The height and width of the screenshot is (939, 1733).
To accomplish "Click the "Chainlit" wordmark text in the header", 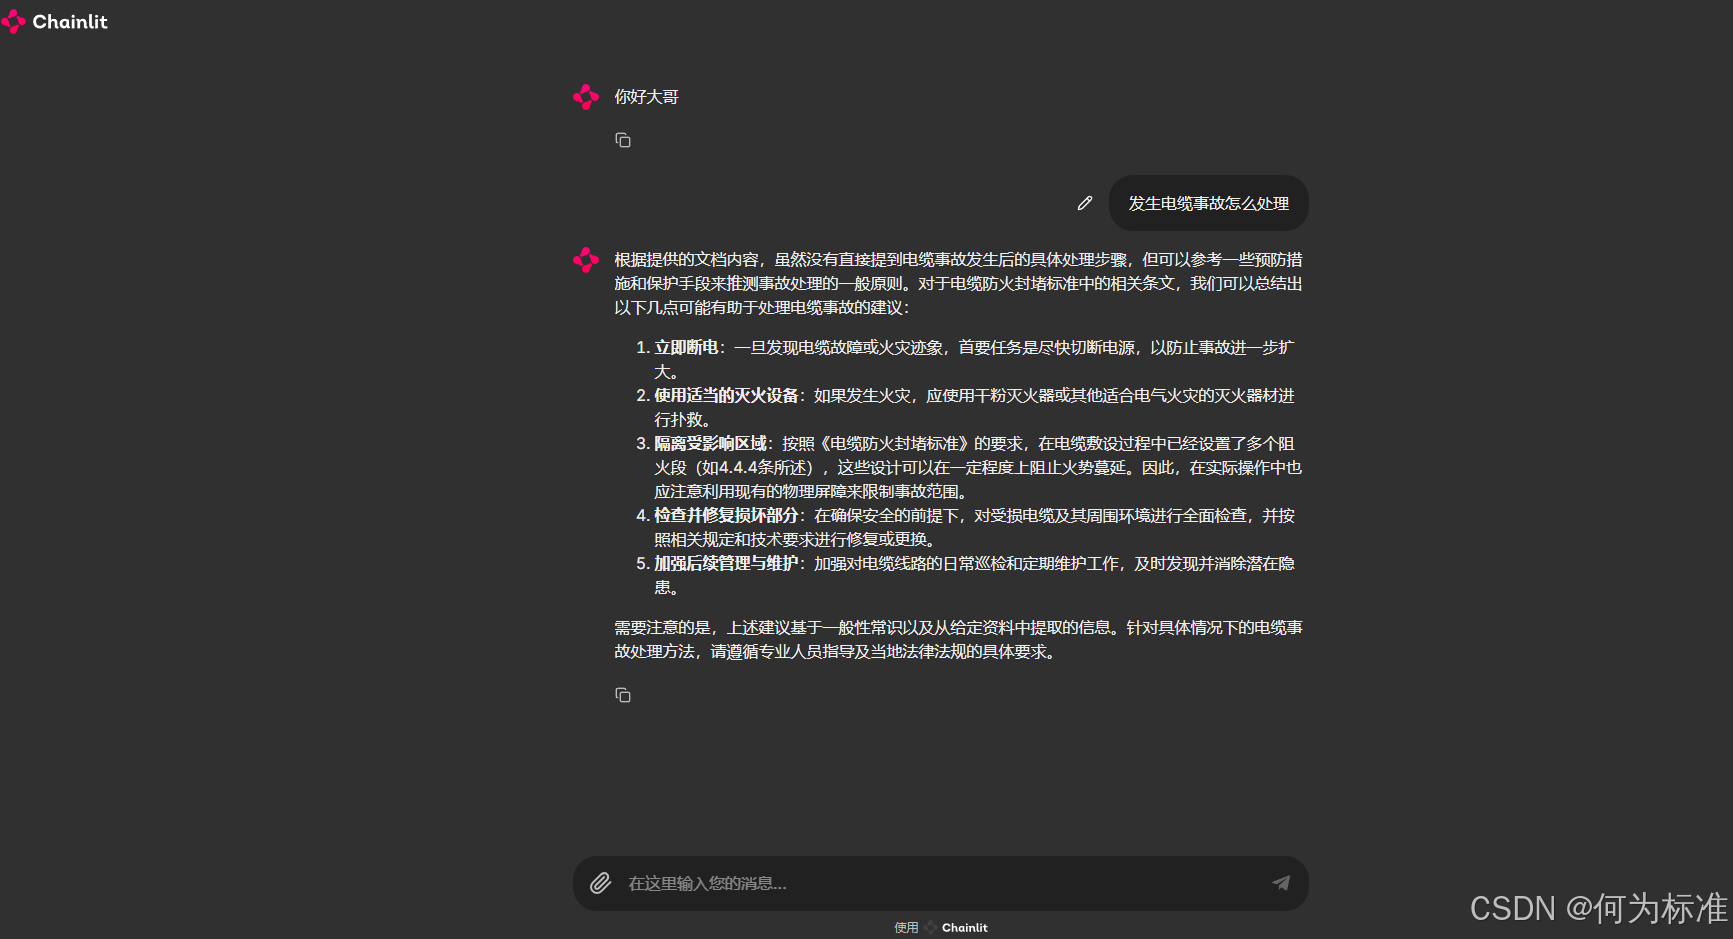I will (69, 21).
